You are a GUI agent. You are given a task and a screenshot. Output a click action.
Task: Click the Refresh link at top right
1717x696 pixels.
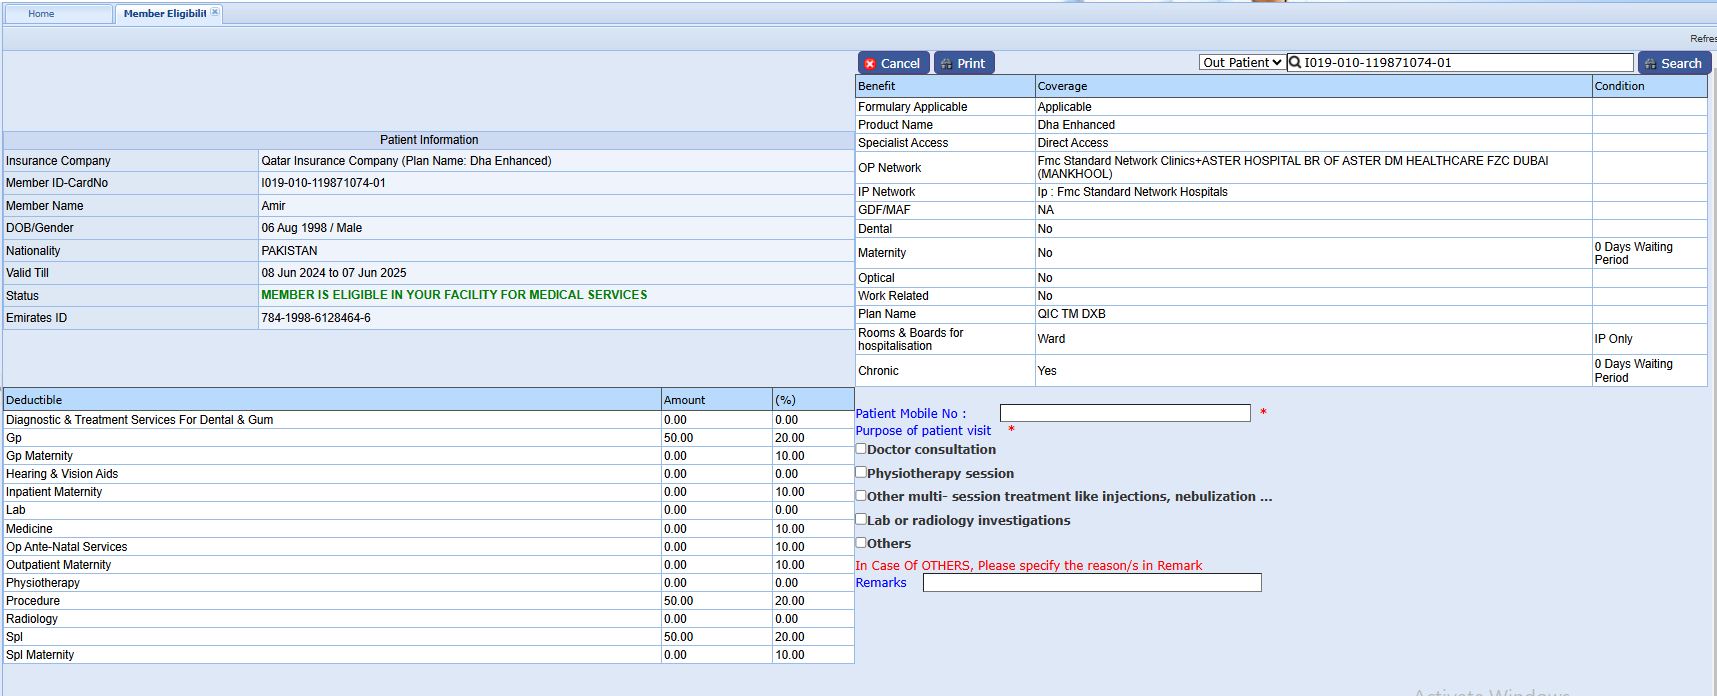(1702, 38)
